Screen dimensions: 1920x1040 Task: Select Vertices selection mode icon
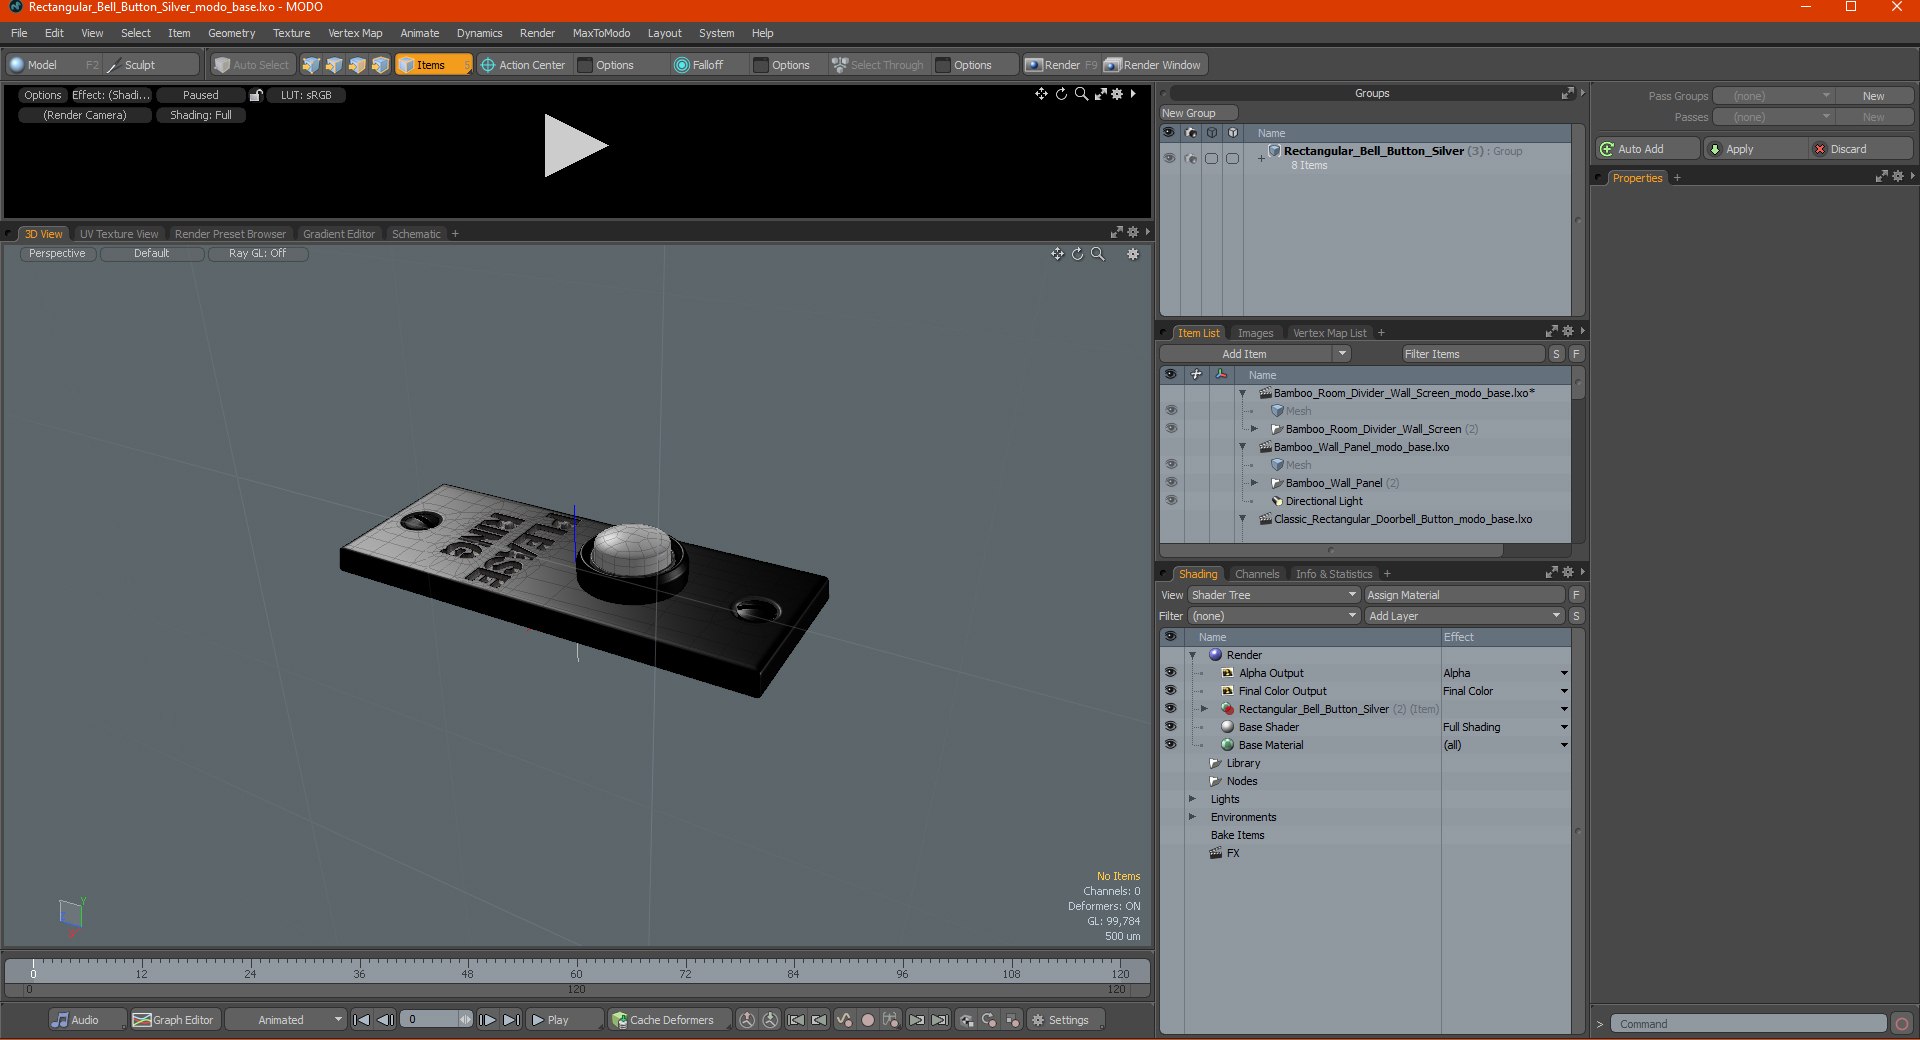tap(311, 65)
